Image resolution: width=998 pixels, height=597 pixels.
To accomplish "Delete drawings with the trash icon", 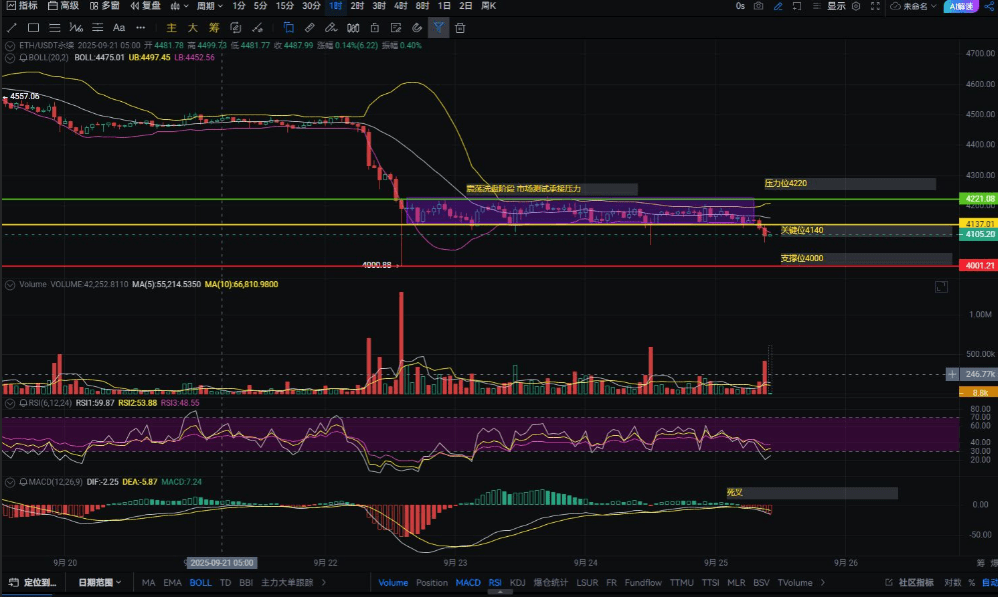I will point(460,28).
